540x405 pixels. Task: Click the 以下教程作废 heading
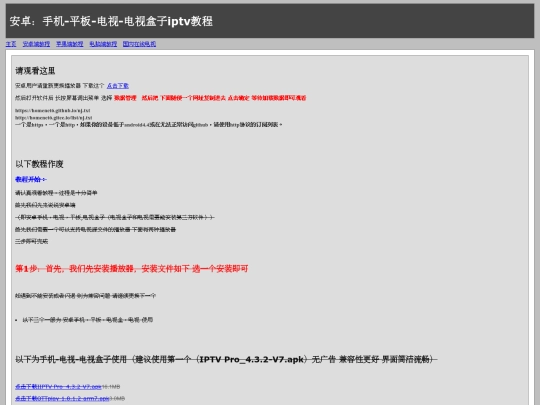pyautogui.click(x=39, y=164)
